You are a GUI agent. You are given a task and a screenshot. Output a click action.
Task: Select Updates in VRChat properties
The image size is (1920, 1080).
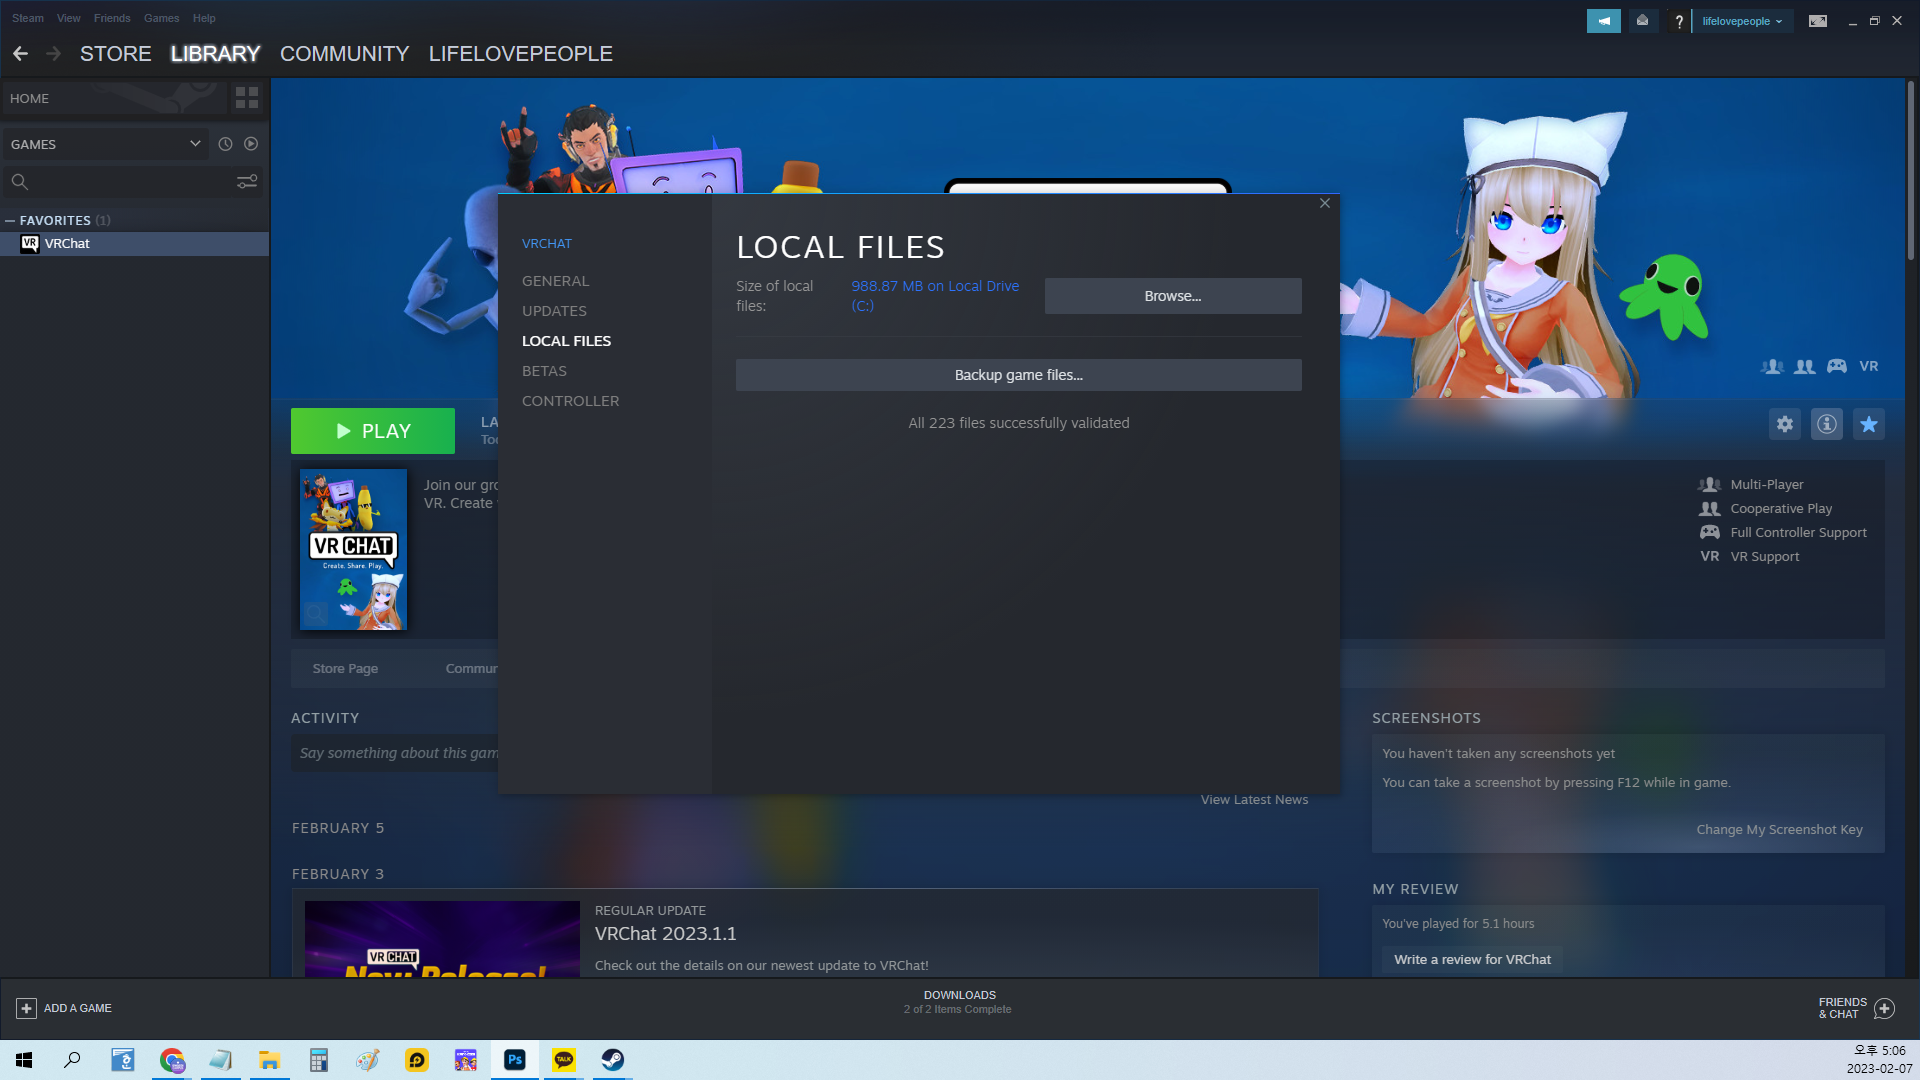[554, 311]
